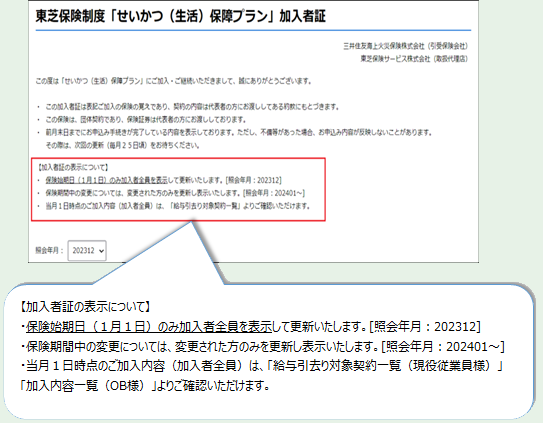Click bullet stating この保険は、団体契約であり
This screenshot has height=423, width=543.
146,120
